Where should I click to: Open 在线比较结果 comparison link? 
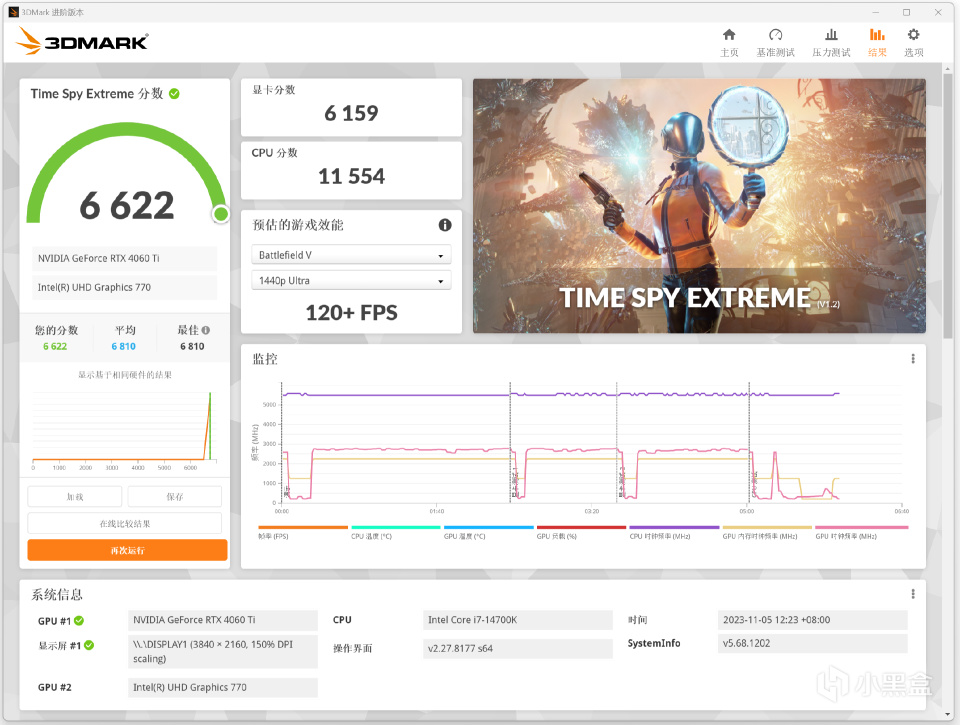[x=127, y=522]
